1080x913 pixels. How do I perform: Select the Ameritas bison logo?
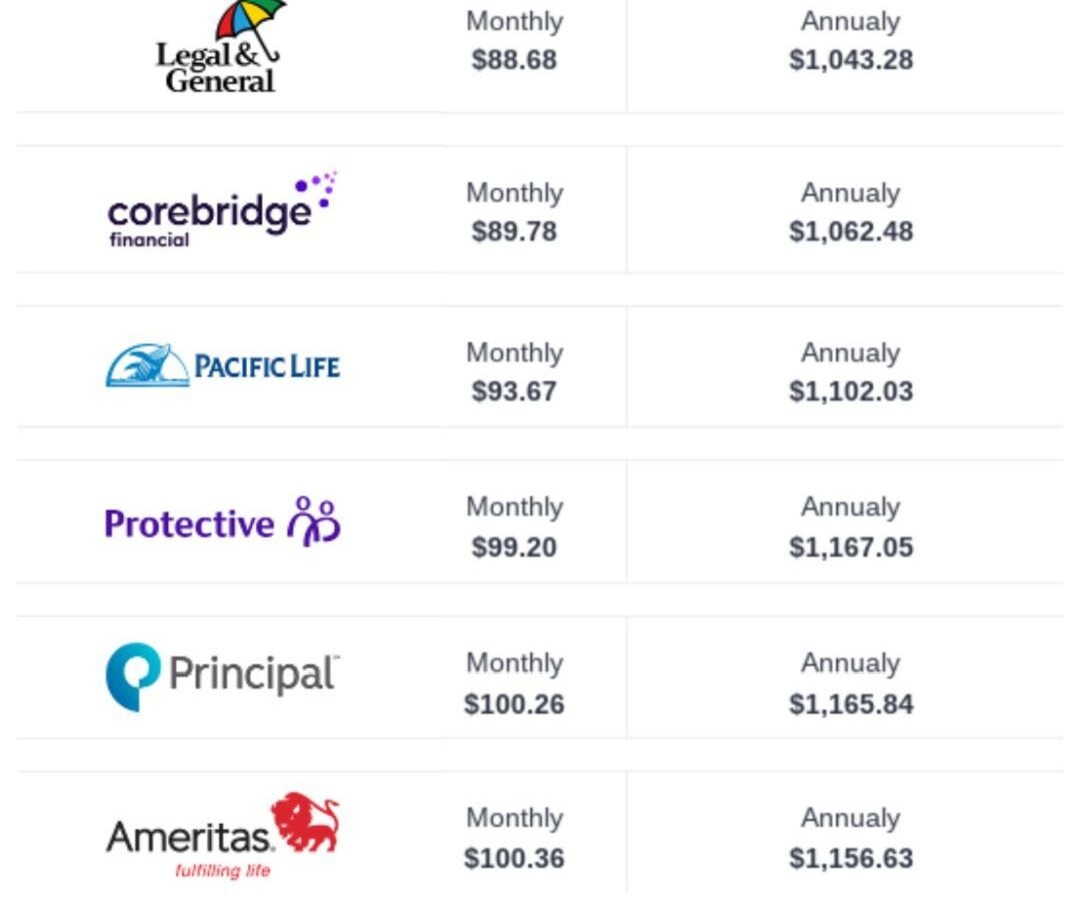[222, 835]
